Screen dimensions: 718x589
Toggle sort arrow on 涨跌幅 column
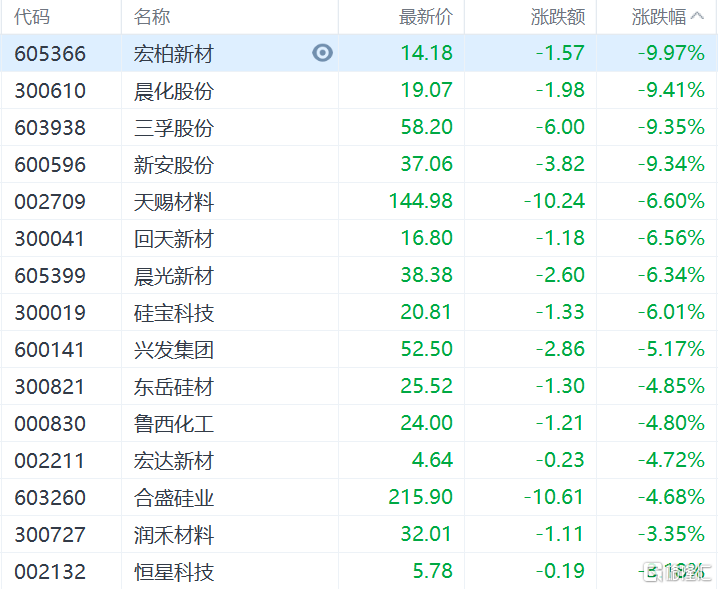698,17
